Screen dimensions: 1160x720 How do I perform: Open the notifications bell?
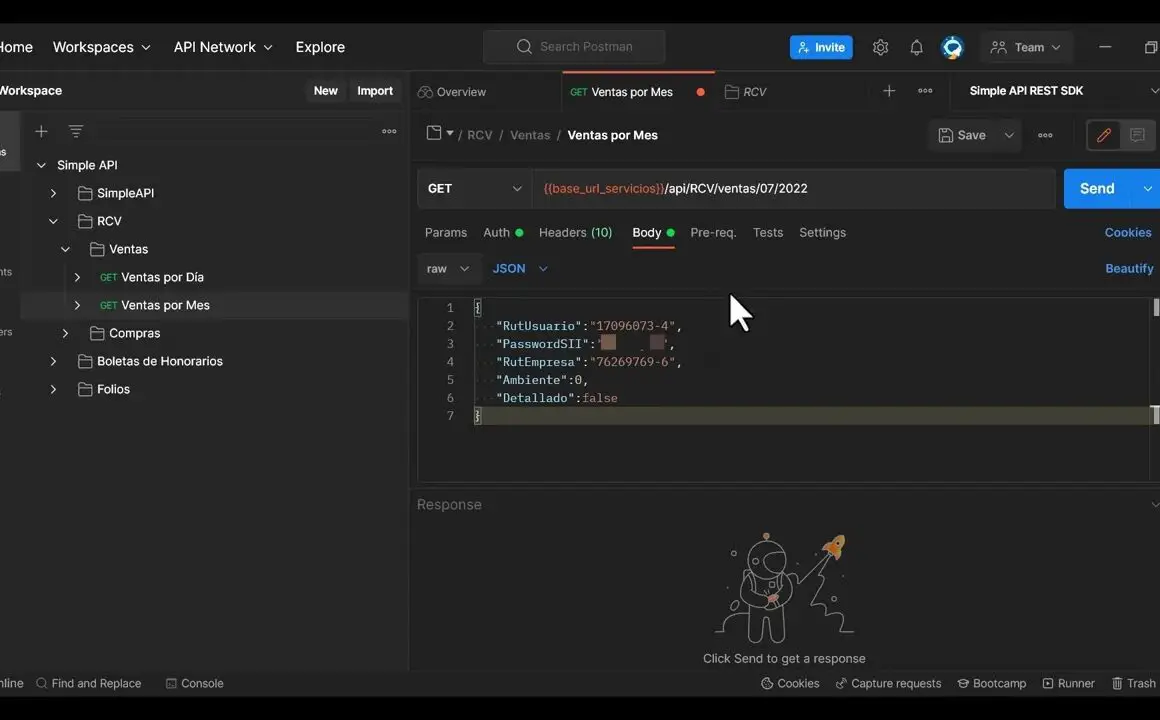pos(916,47)
